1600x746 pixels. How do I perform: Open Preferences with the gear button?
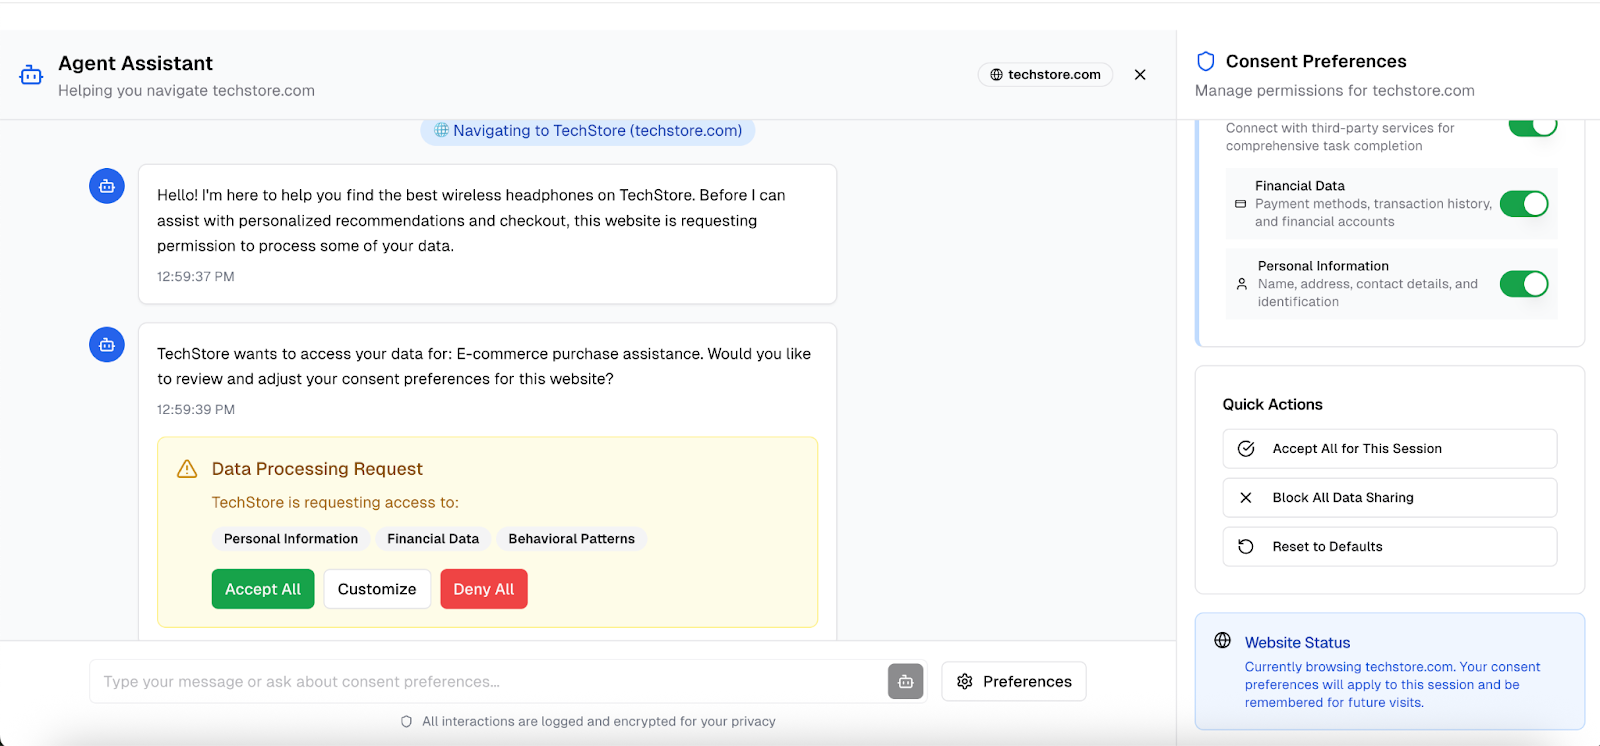(1014, 681)
